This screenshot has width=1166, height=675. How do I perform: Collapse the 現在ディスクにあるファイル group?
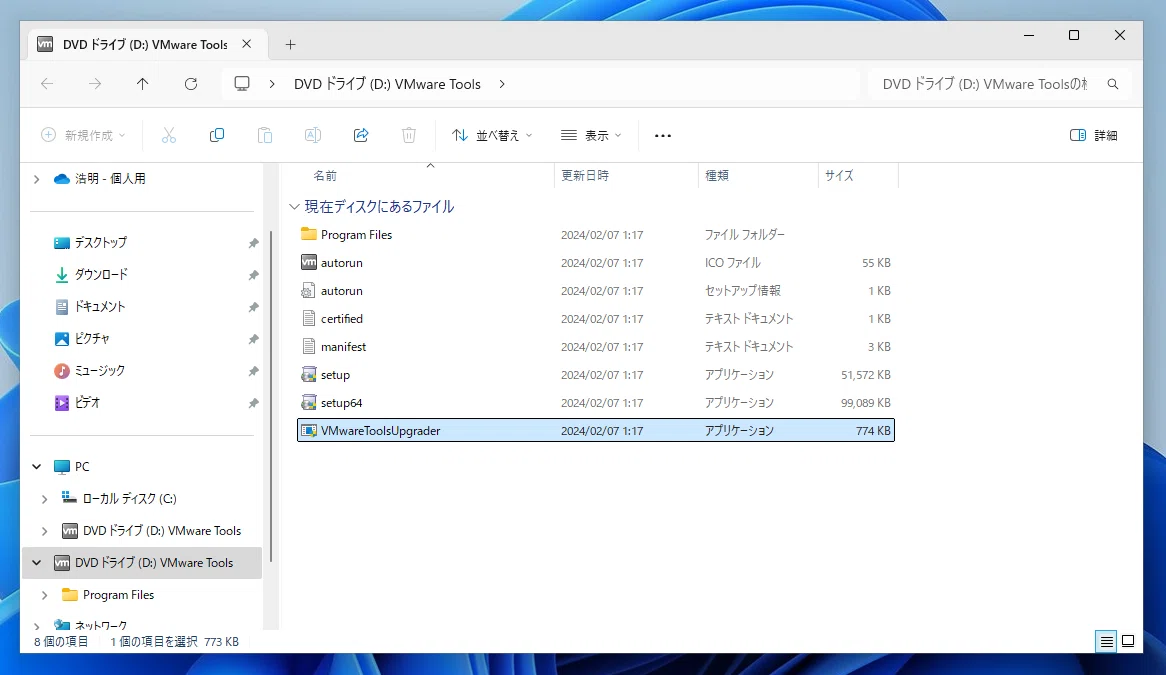pyautogui.click(x=294, y=207)
